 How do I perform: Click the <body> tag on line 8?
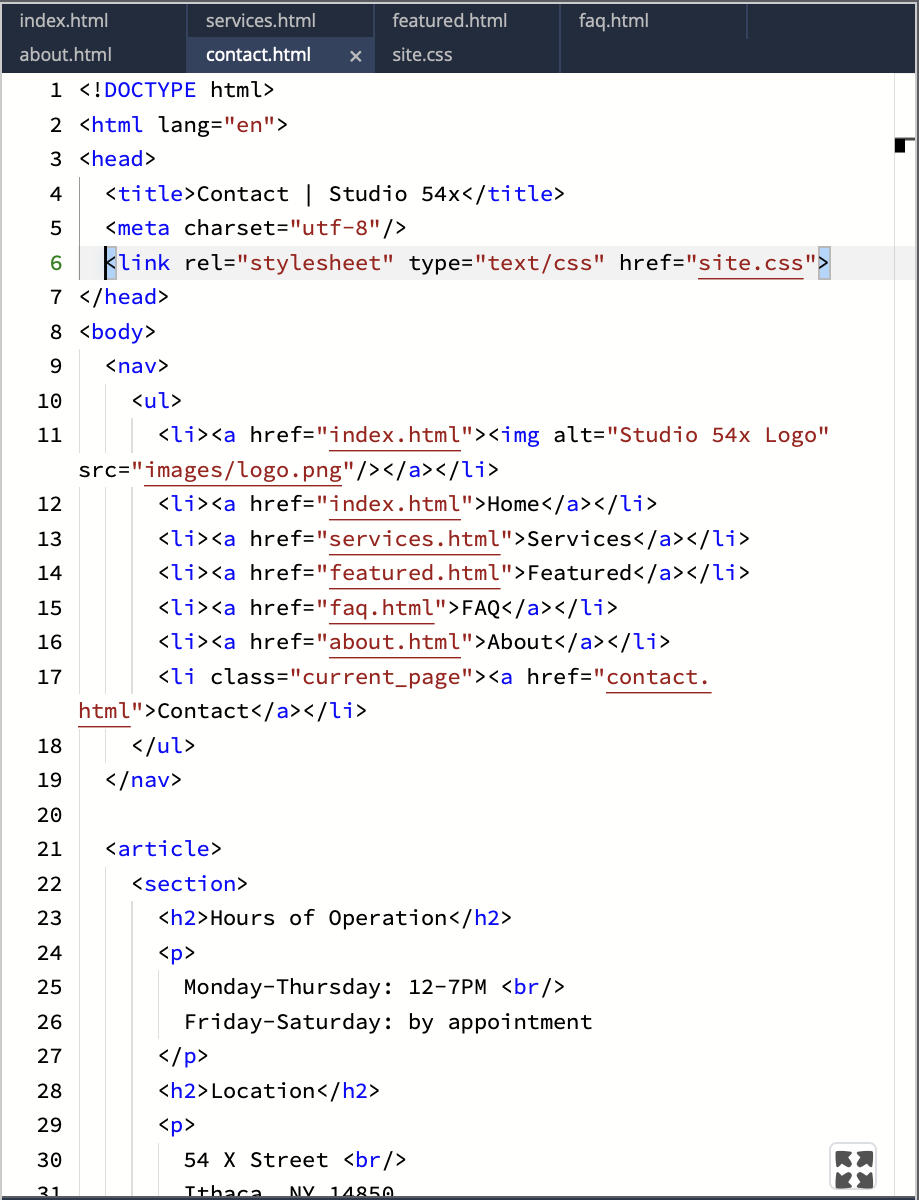[x=118, y=332]
